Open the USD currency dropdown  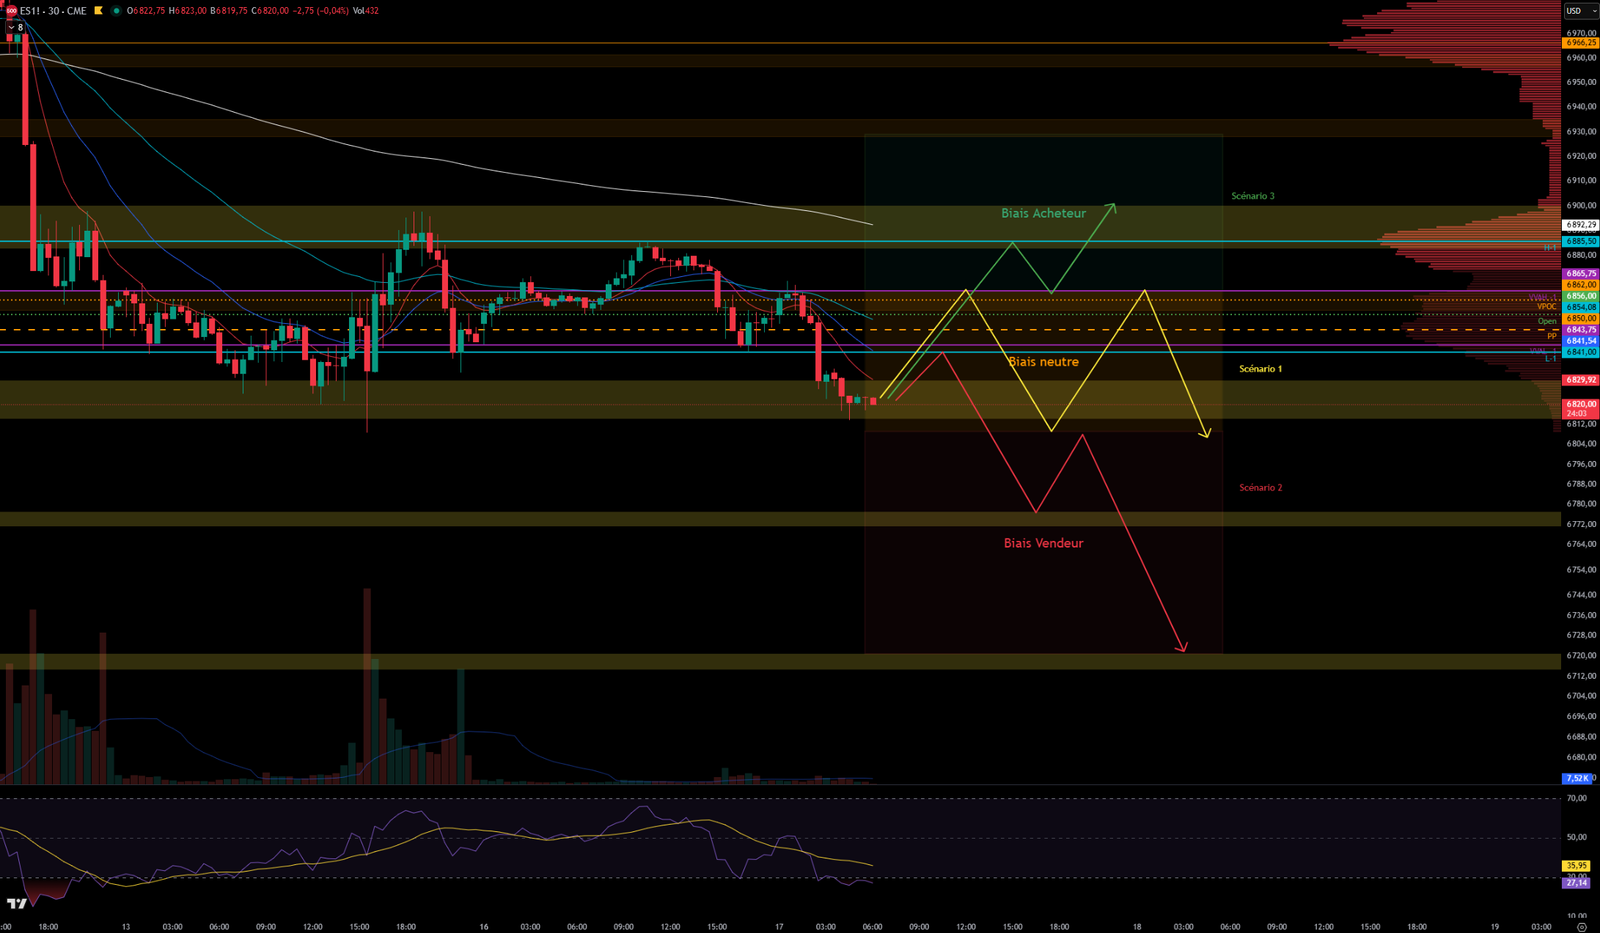[1580, 11]
